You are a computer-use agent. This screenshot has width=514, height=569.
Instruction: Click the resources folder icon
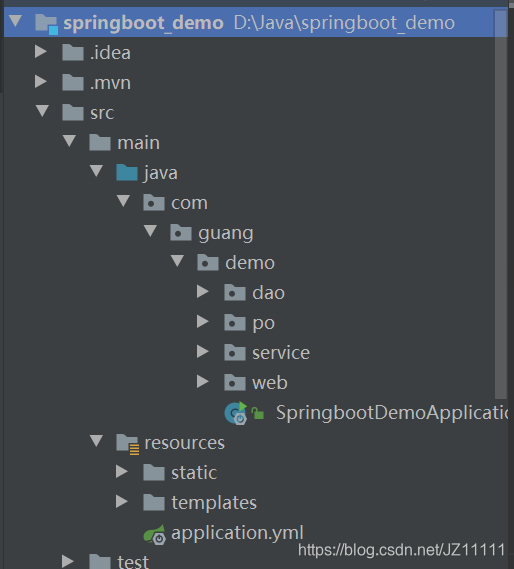(127, 444)
